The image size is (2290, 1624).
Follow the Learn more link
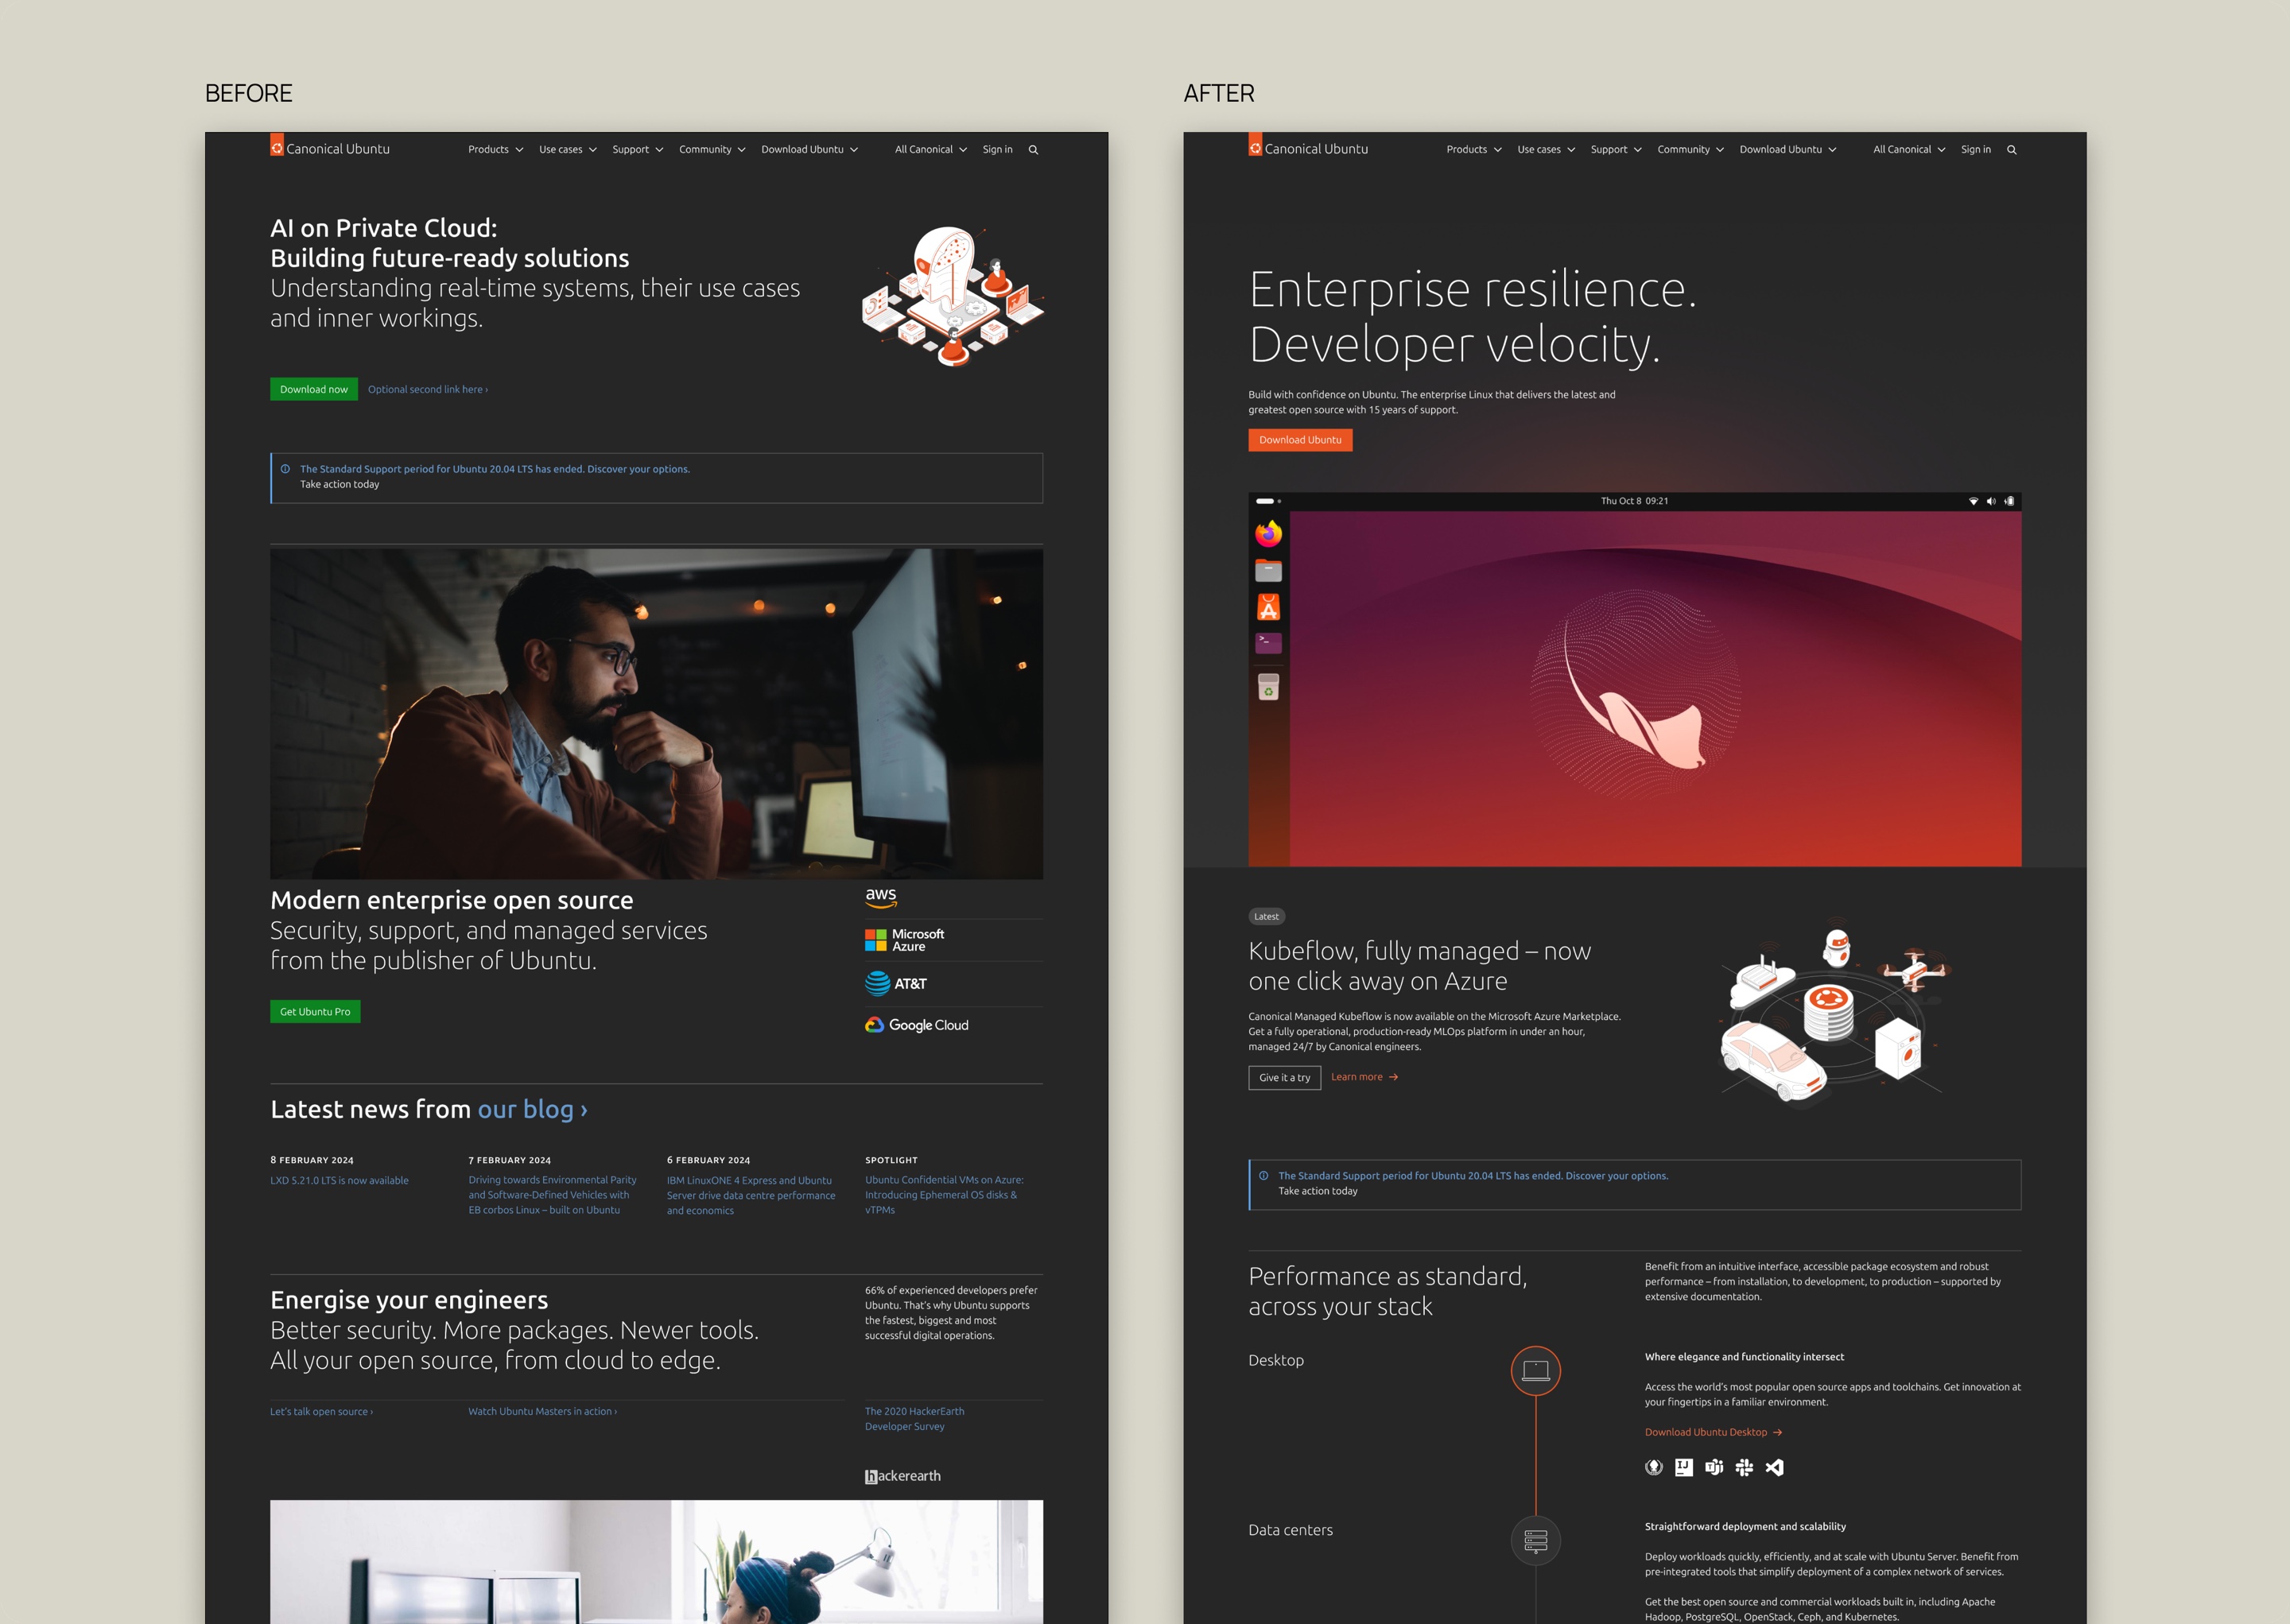click(1364, 1077)
